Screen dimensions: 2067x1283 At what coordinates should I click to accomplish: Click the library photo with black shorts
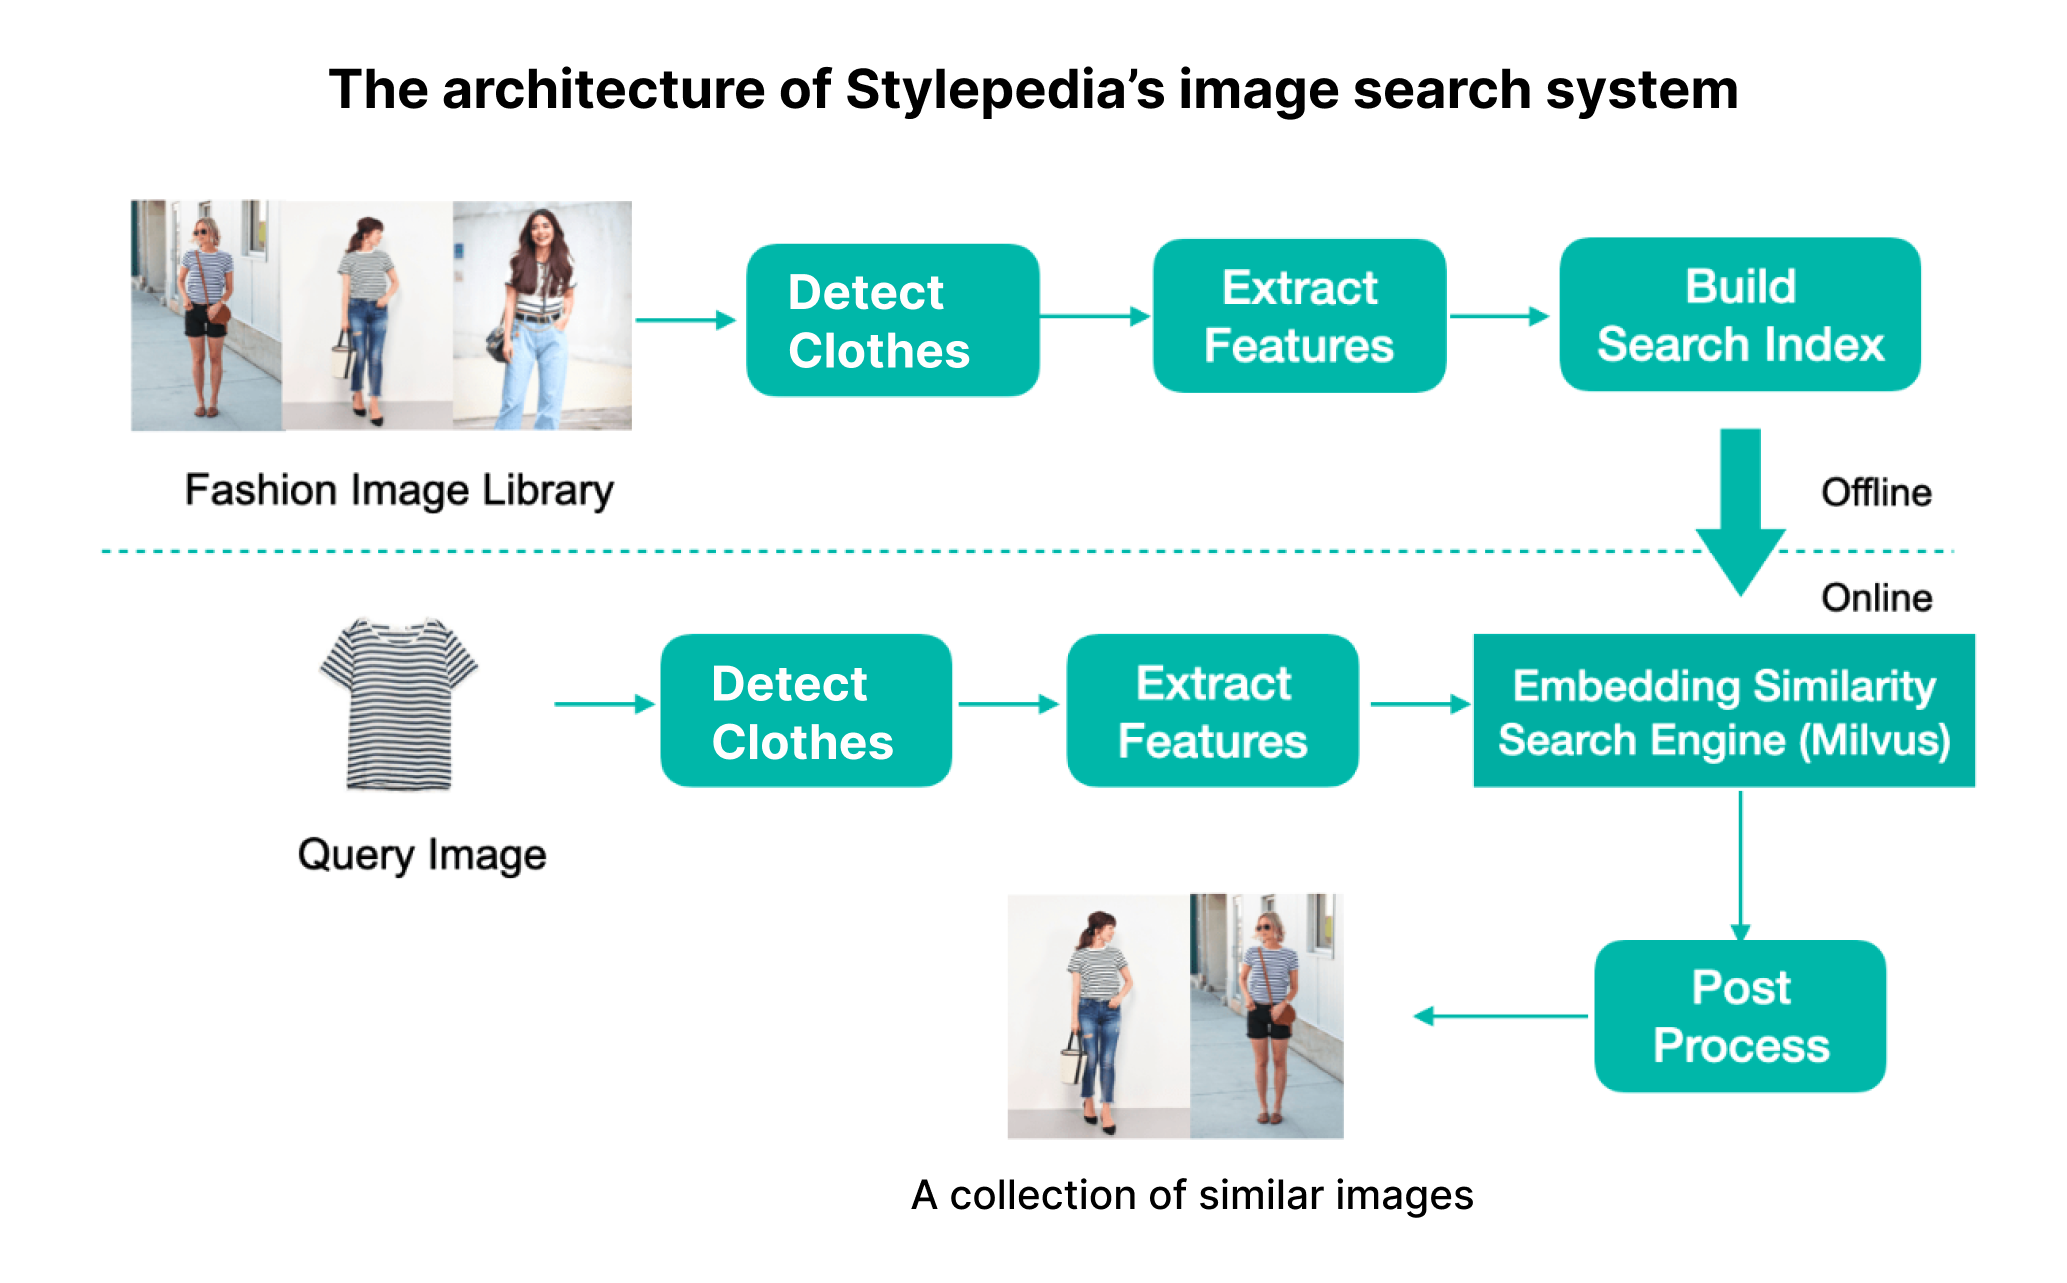point(206,316)
